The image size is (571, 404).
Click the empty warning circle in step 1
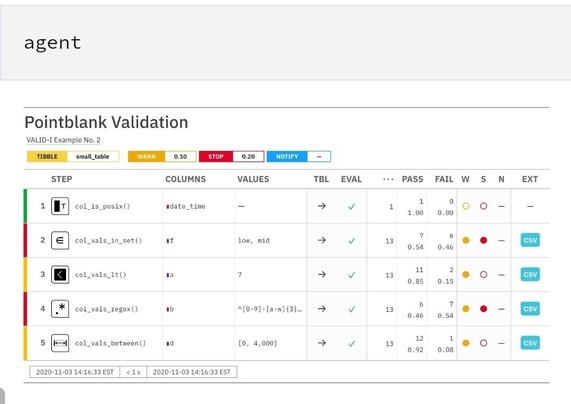pos(466,206)
